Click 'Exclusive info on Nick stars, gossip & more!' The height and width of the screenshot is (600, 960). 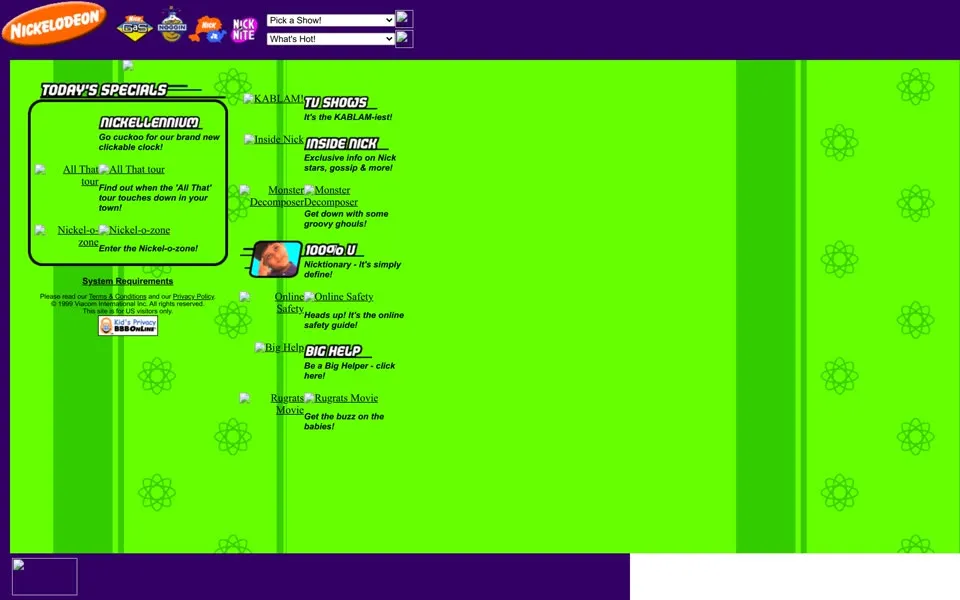(350, 163)
